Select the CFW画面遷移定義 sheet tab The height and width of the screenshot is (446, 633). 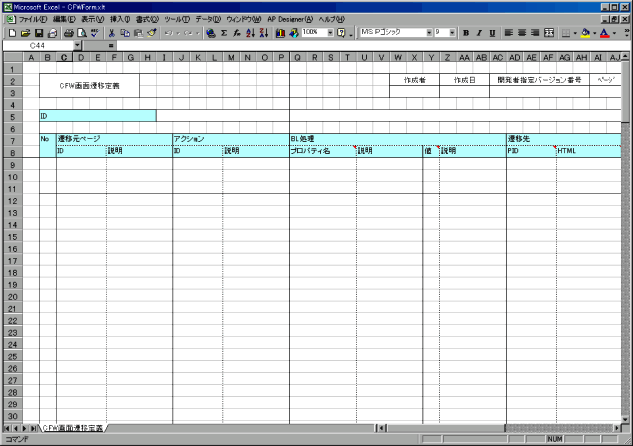click(x=73, y=428)
